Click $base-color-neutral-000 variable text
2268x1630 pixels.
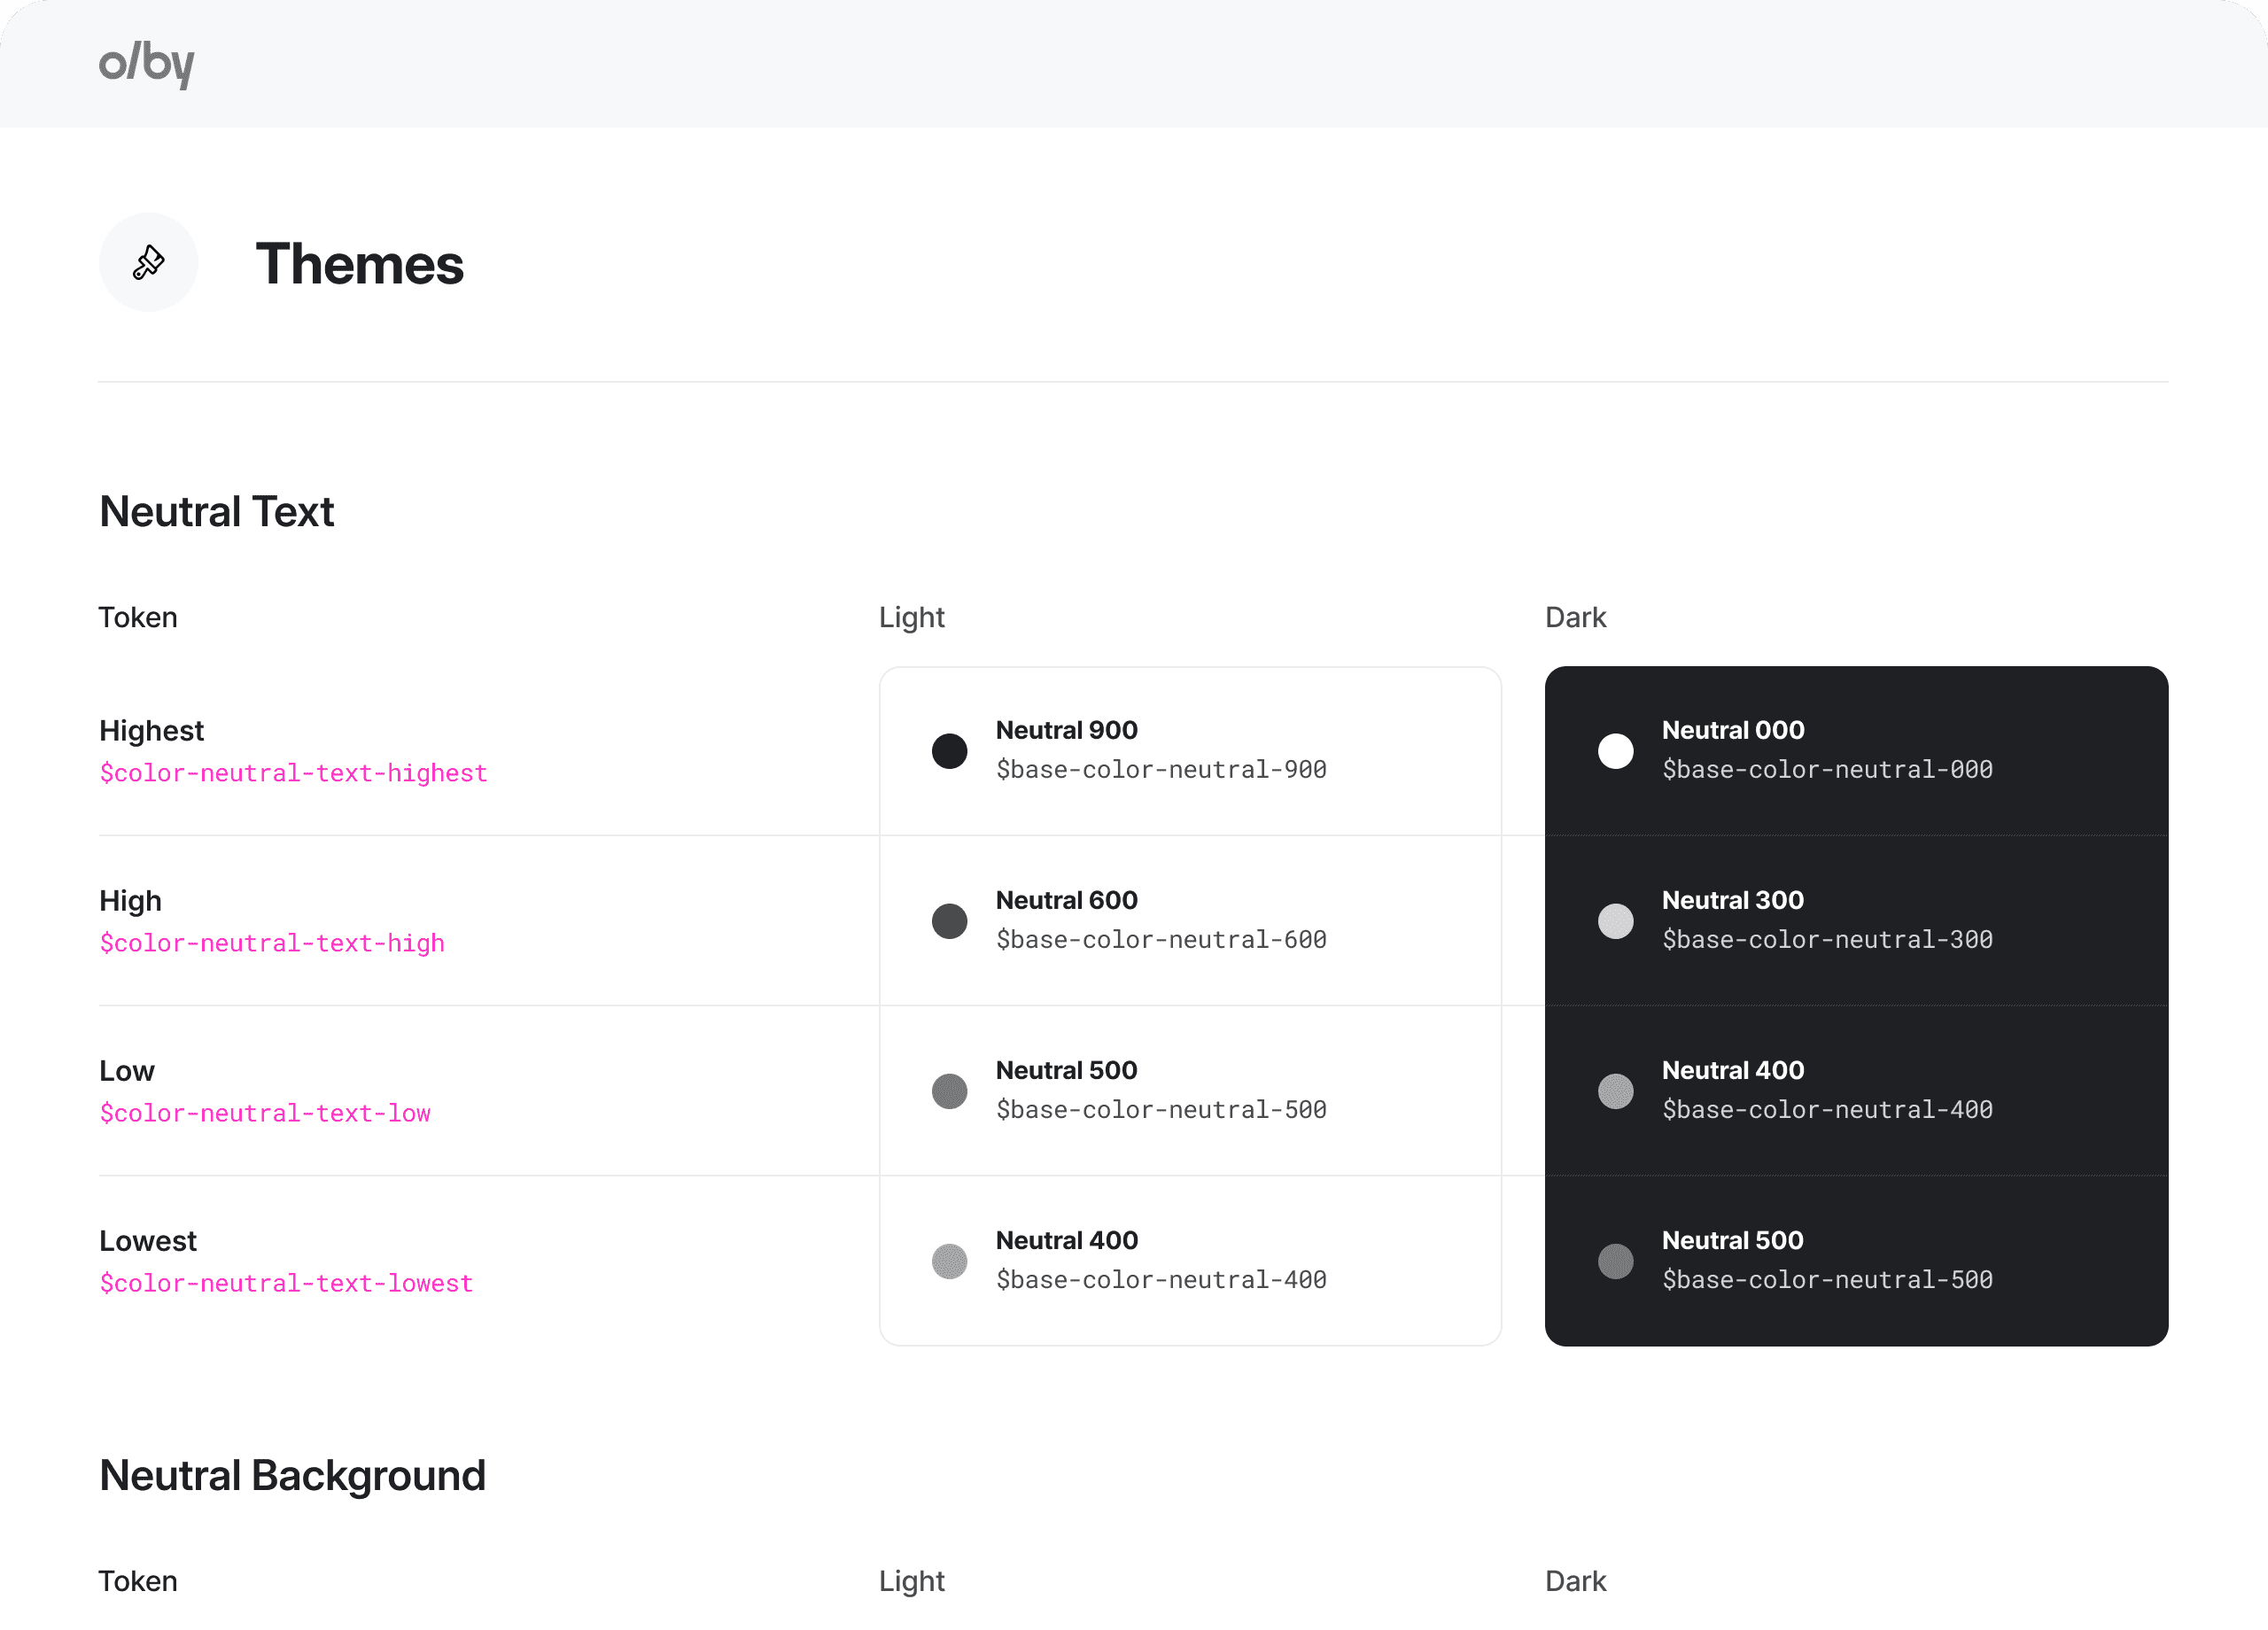click(x=1827, y=770)
